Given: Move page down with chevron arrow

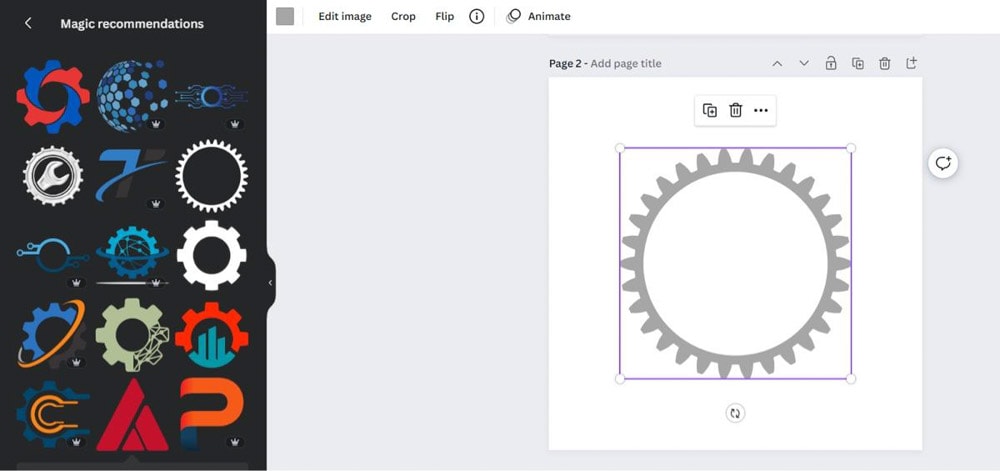Looking at the screenshot, I should coord(804,63).
